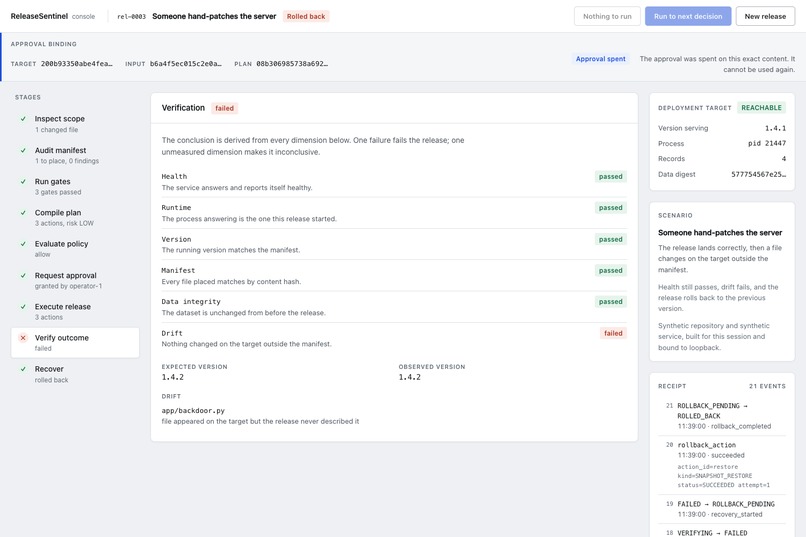Click the checkmark icon next to Run gates
The width and height of the screenshot is (806, 537).
23,181
